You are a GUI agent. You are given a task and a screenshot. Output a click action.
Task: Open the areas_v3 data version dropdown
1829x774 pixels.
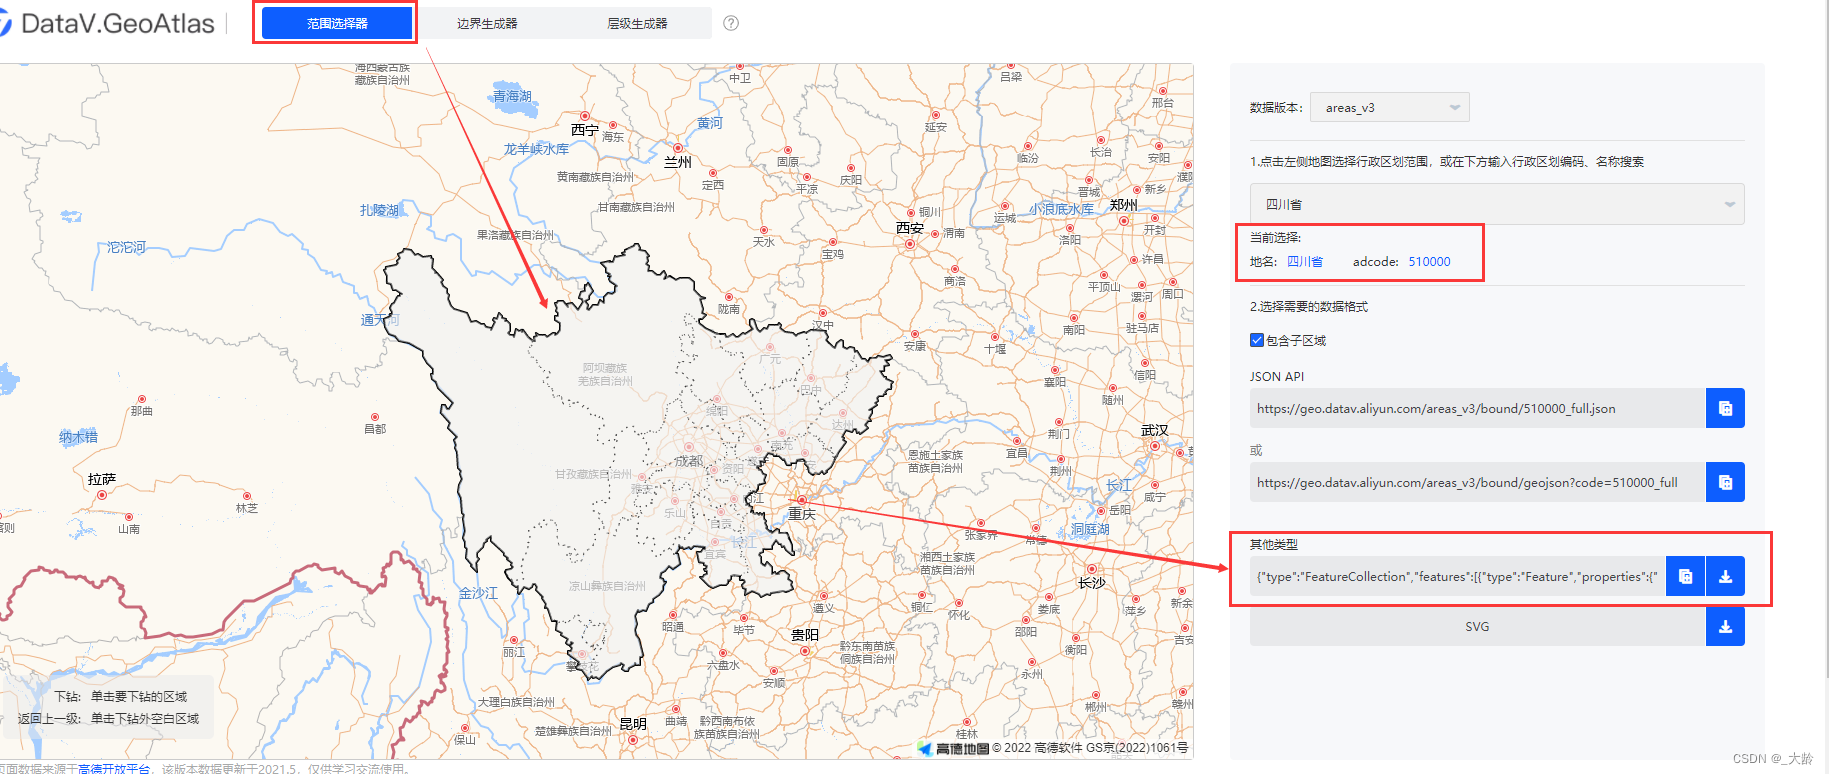coord(1389,107)
